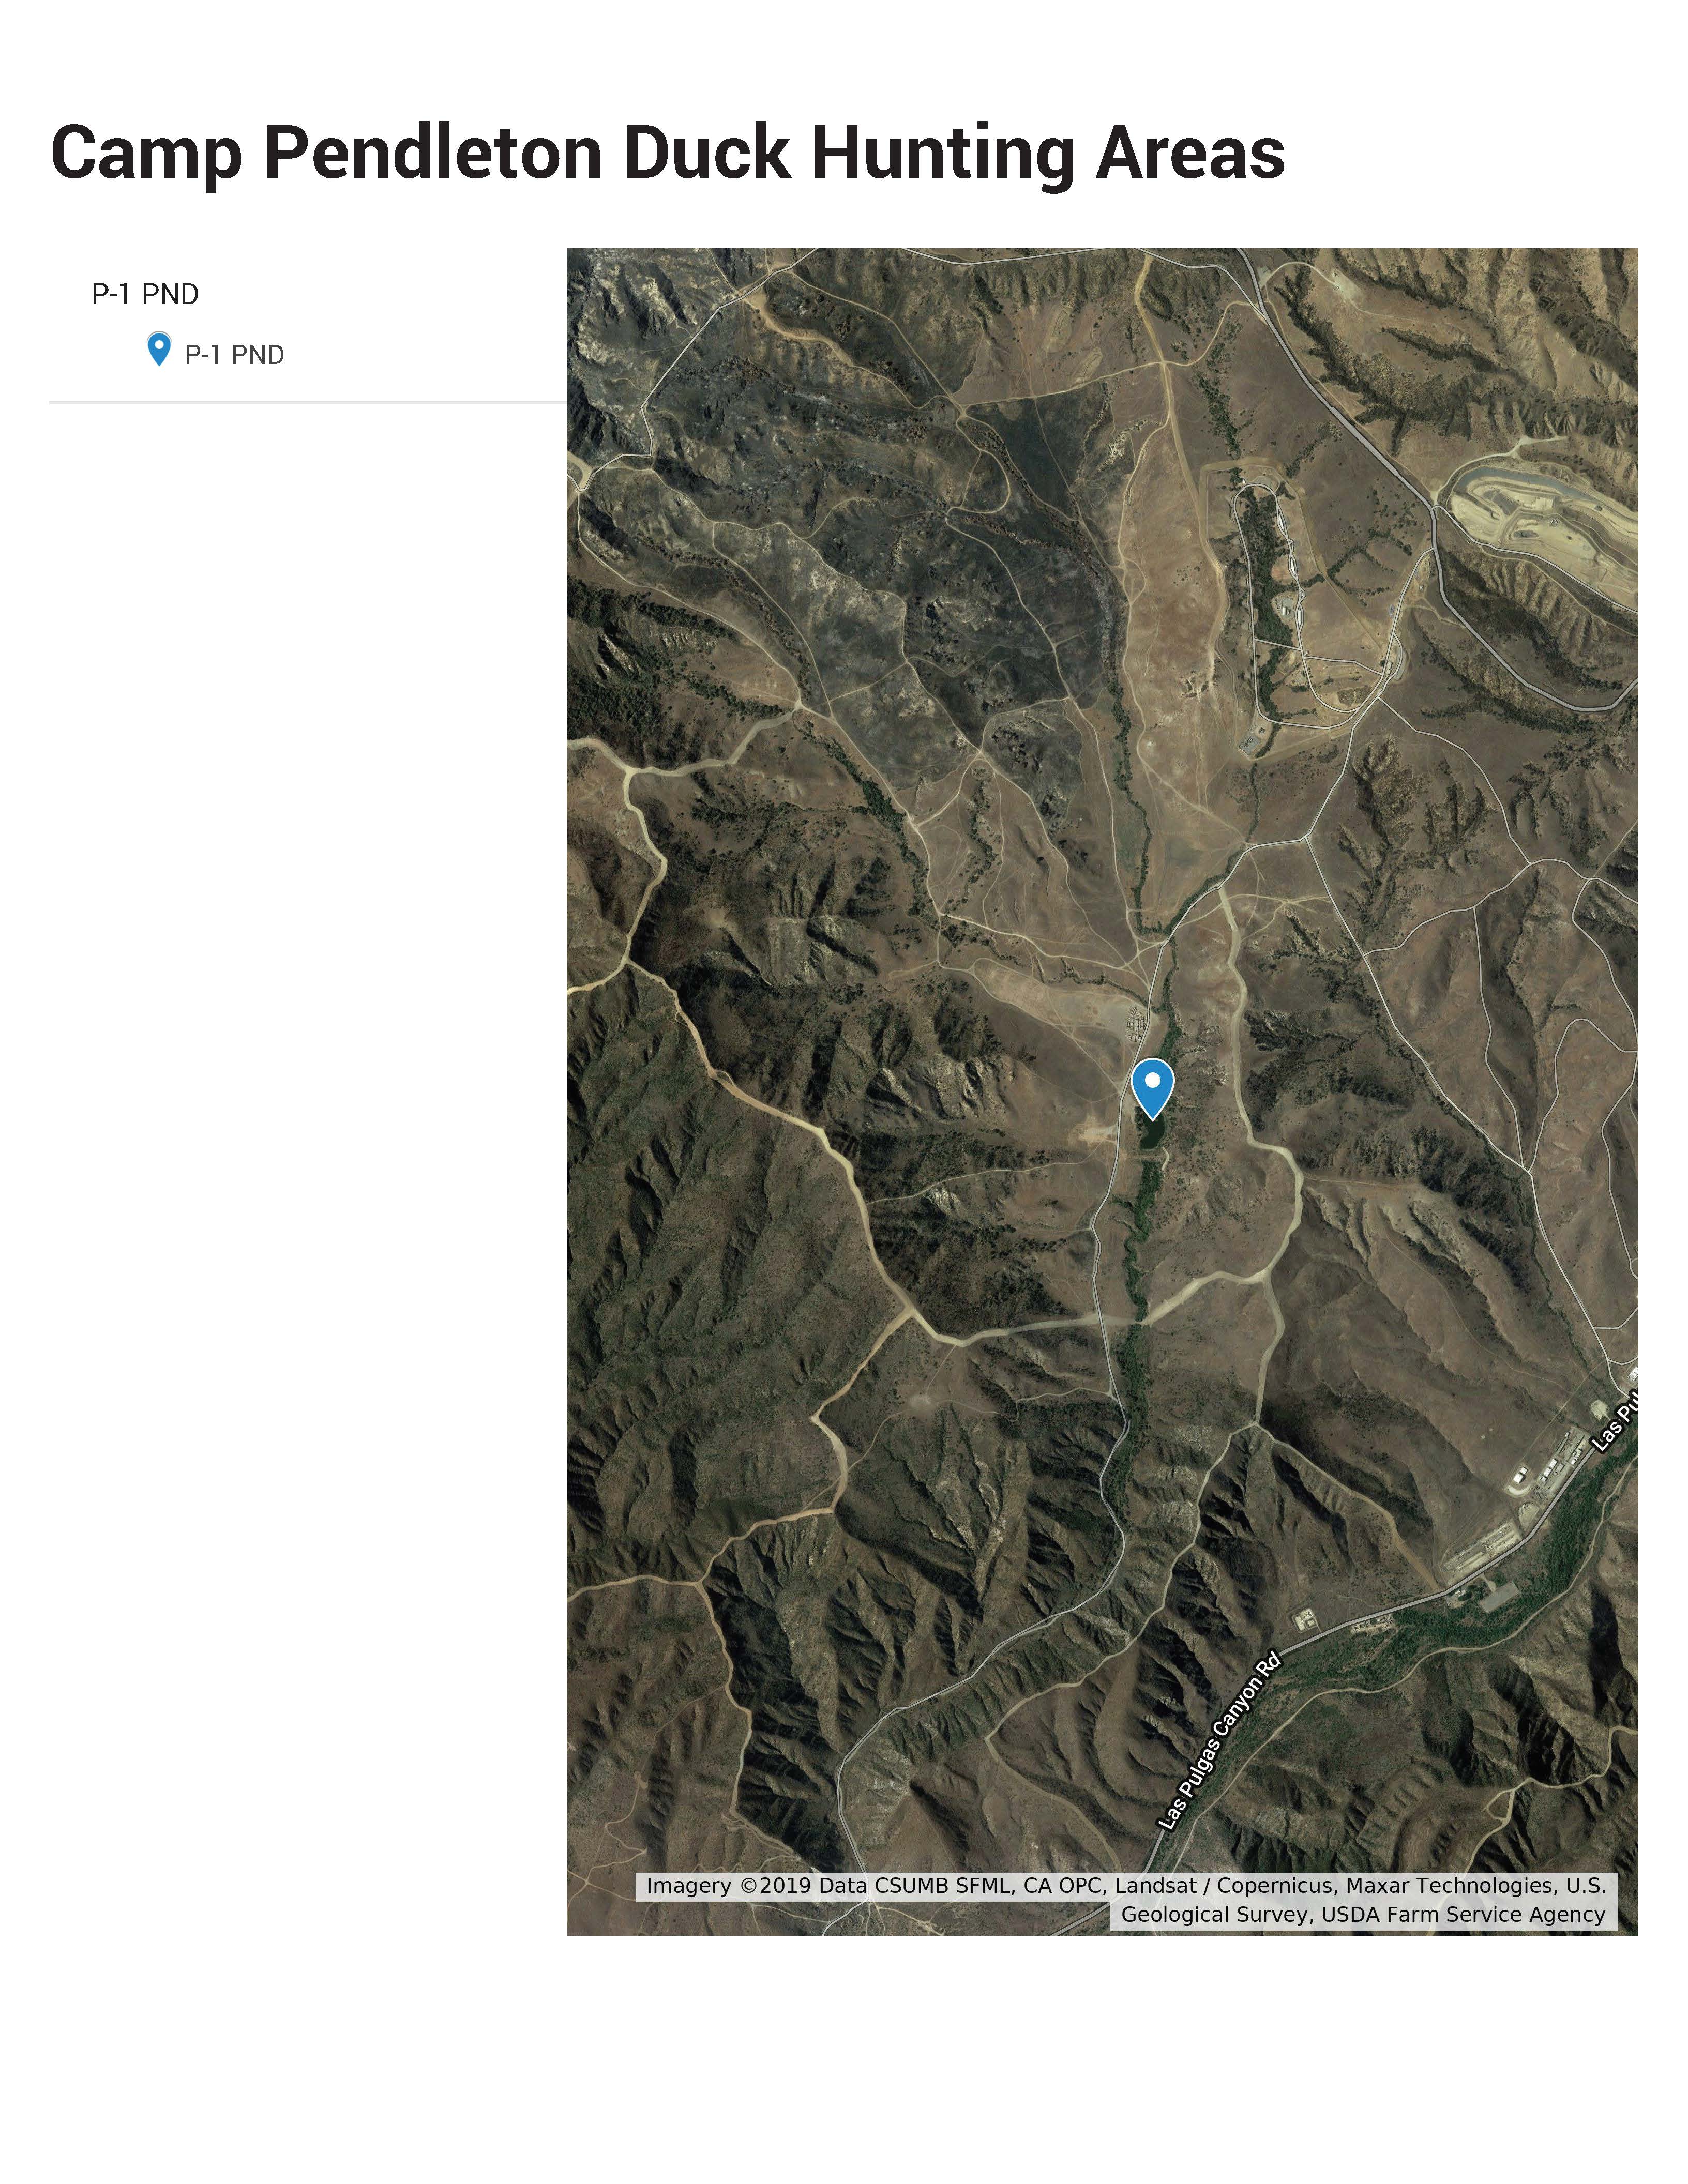Click Landsat / Copernicus in the attribution

(x=1224, y=1886)
